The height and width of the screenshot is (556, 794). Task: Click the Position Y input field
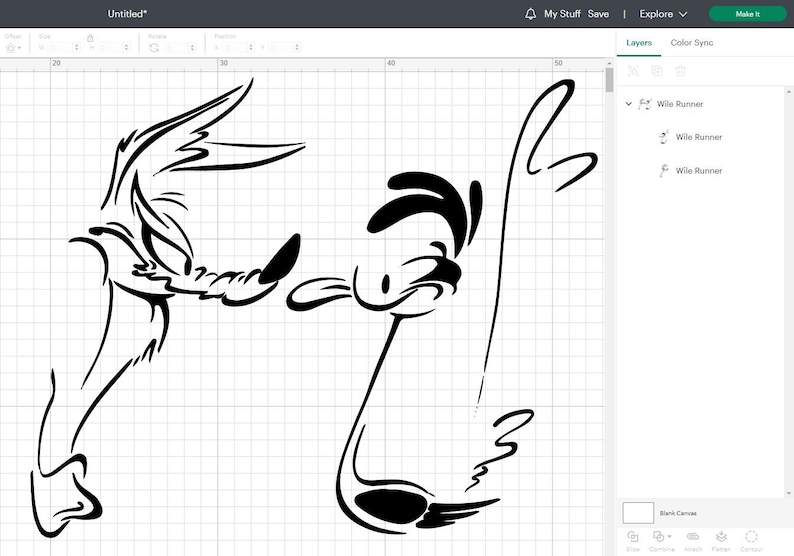point(281,48)
